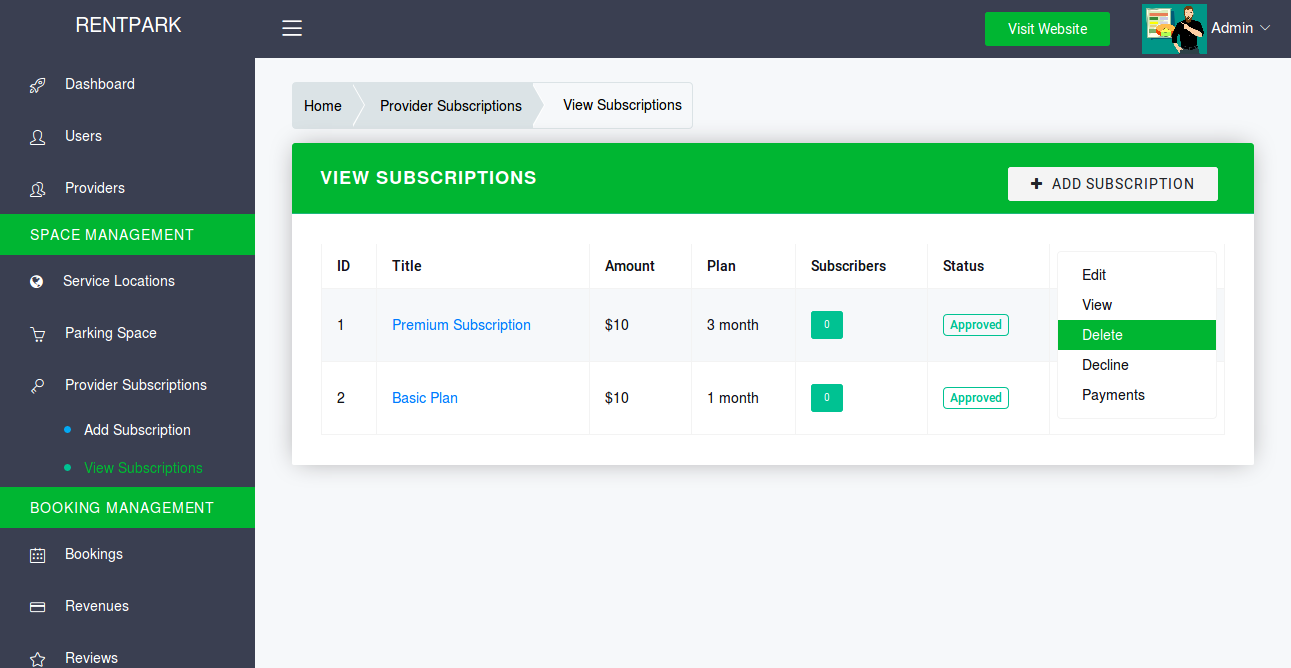The image size is (1291, 668).
Task: Select View from the action menu
Action: coord(1137,305)
